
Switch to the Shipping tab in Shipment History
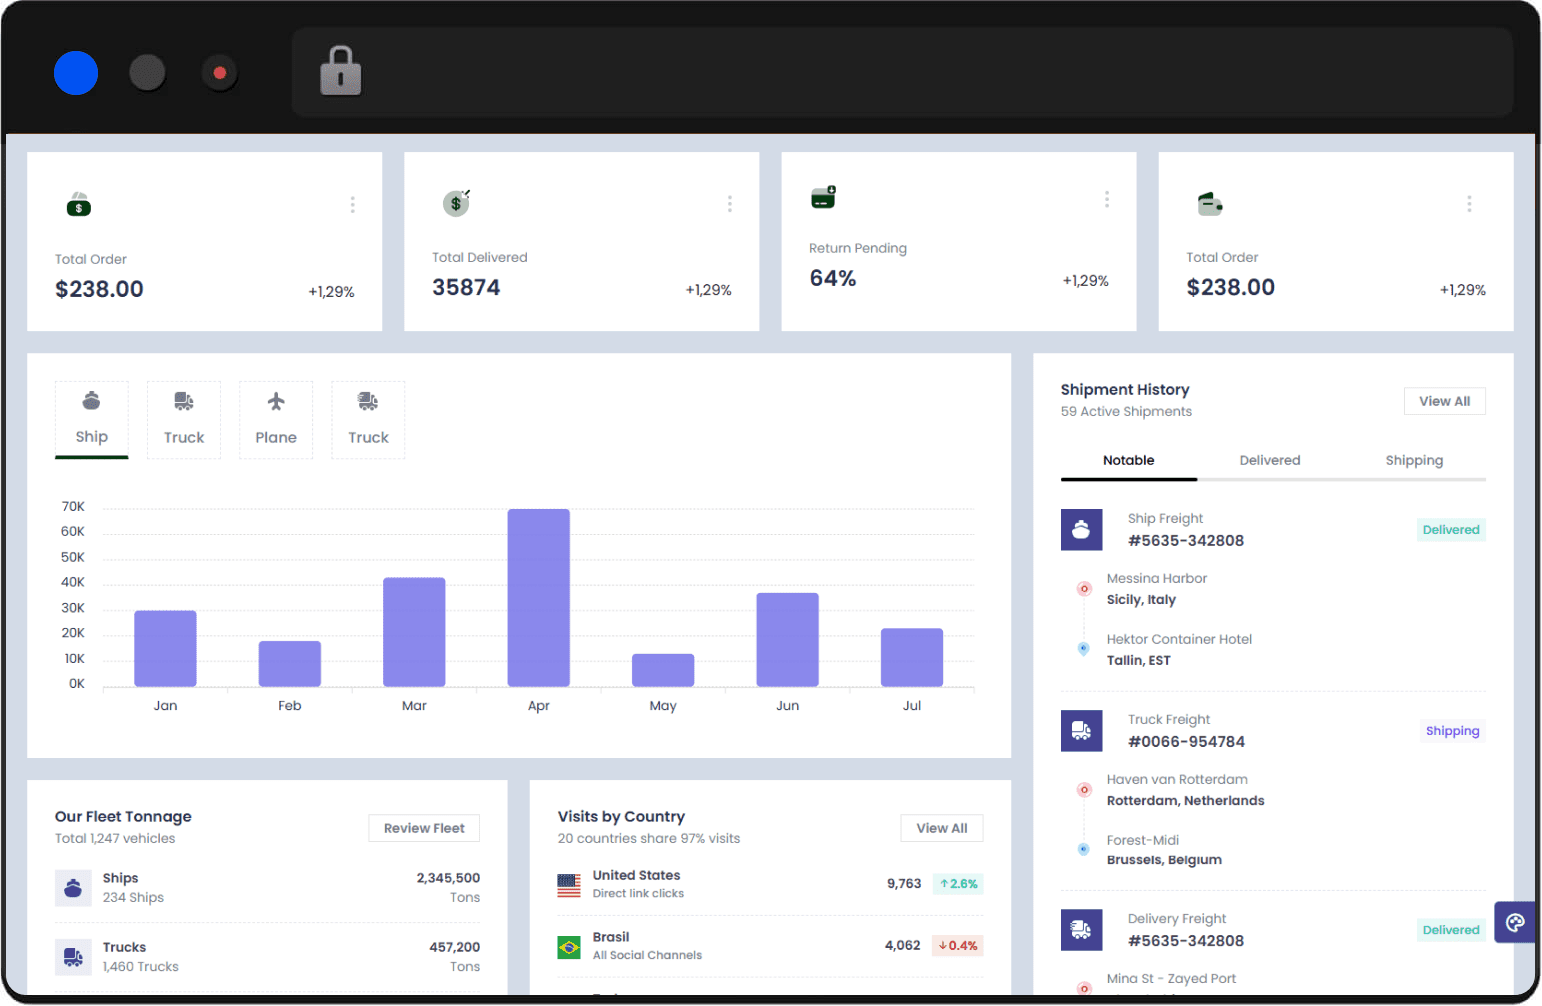coord(1413,460)
